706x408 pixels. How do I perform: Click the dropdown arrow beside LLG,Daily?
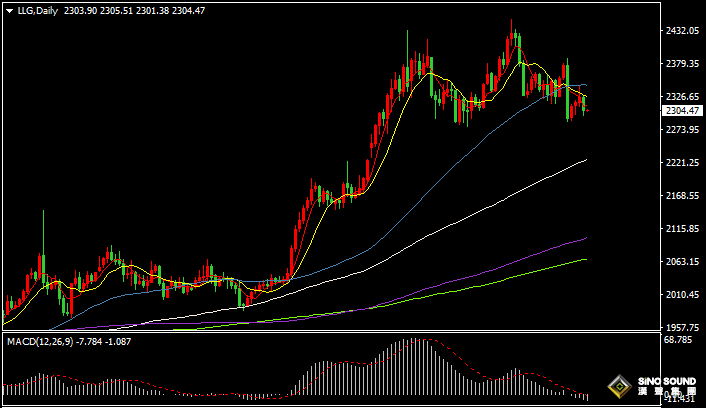9,9
